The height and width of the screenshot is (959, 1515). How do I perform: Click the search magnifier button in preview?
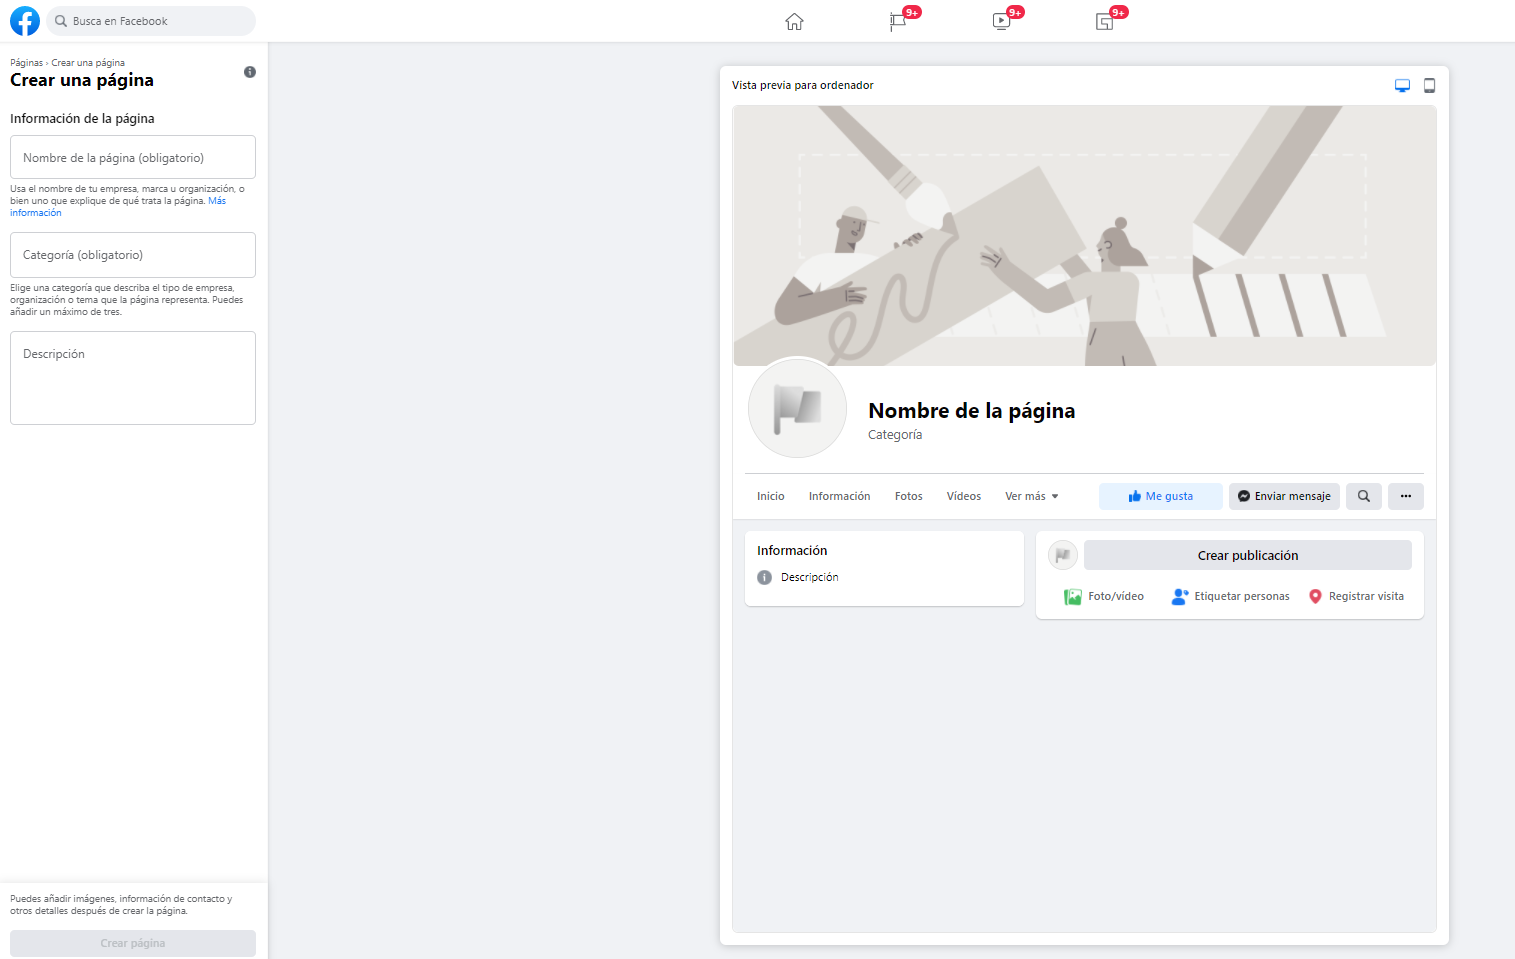click(1363, 496)
